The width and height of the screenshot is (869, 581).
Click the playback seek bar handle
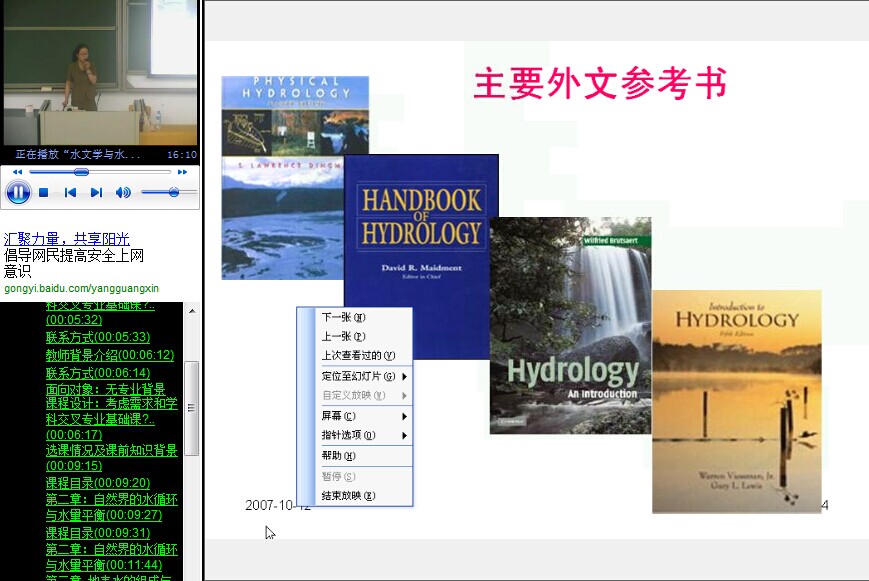tap(81, 172)
